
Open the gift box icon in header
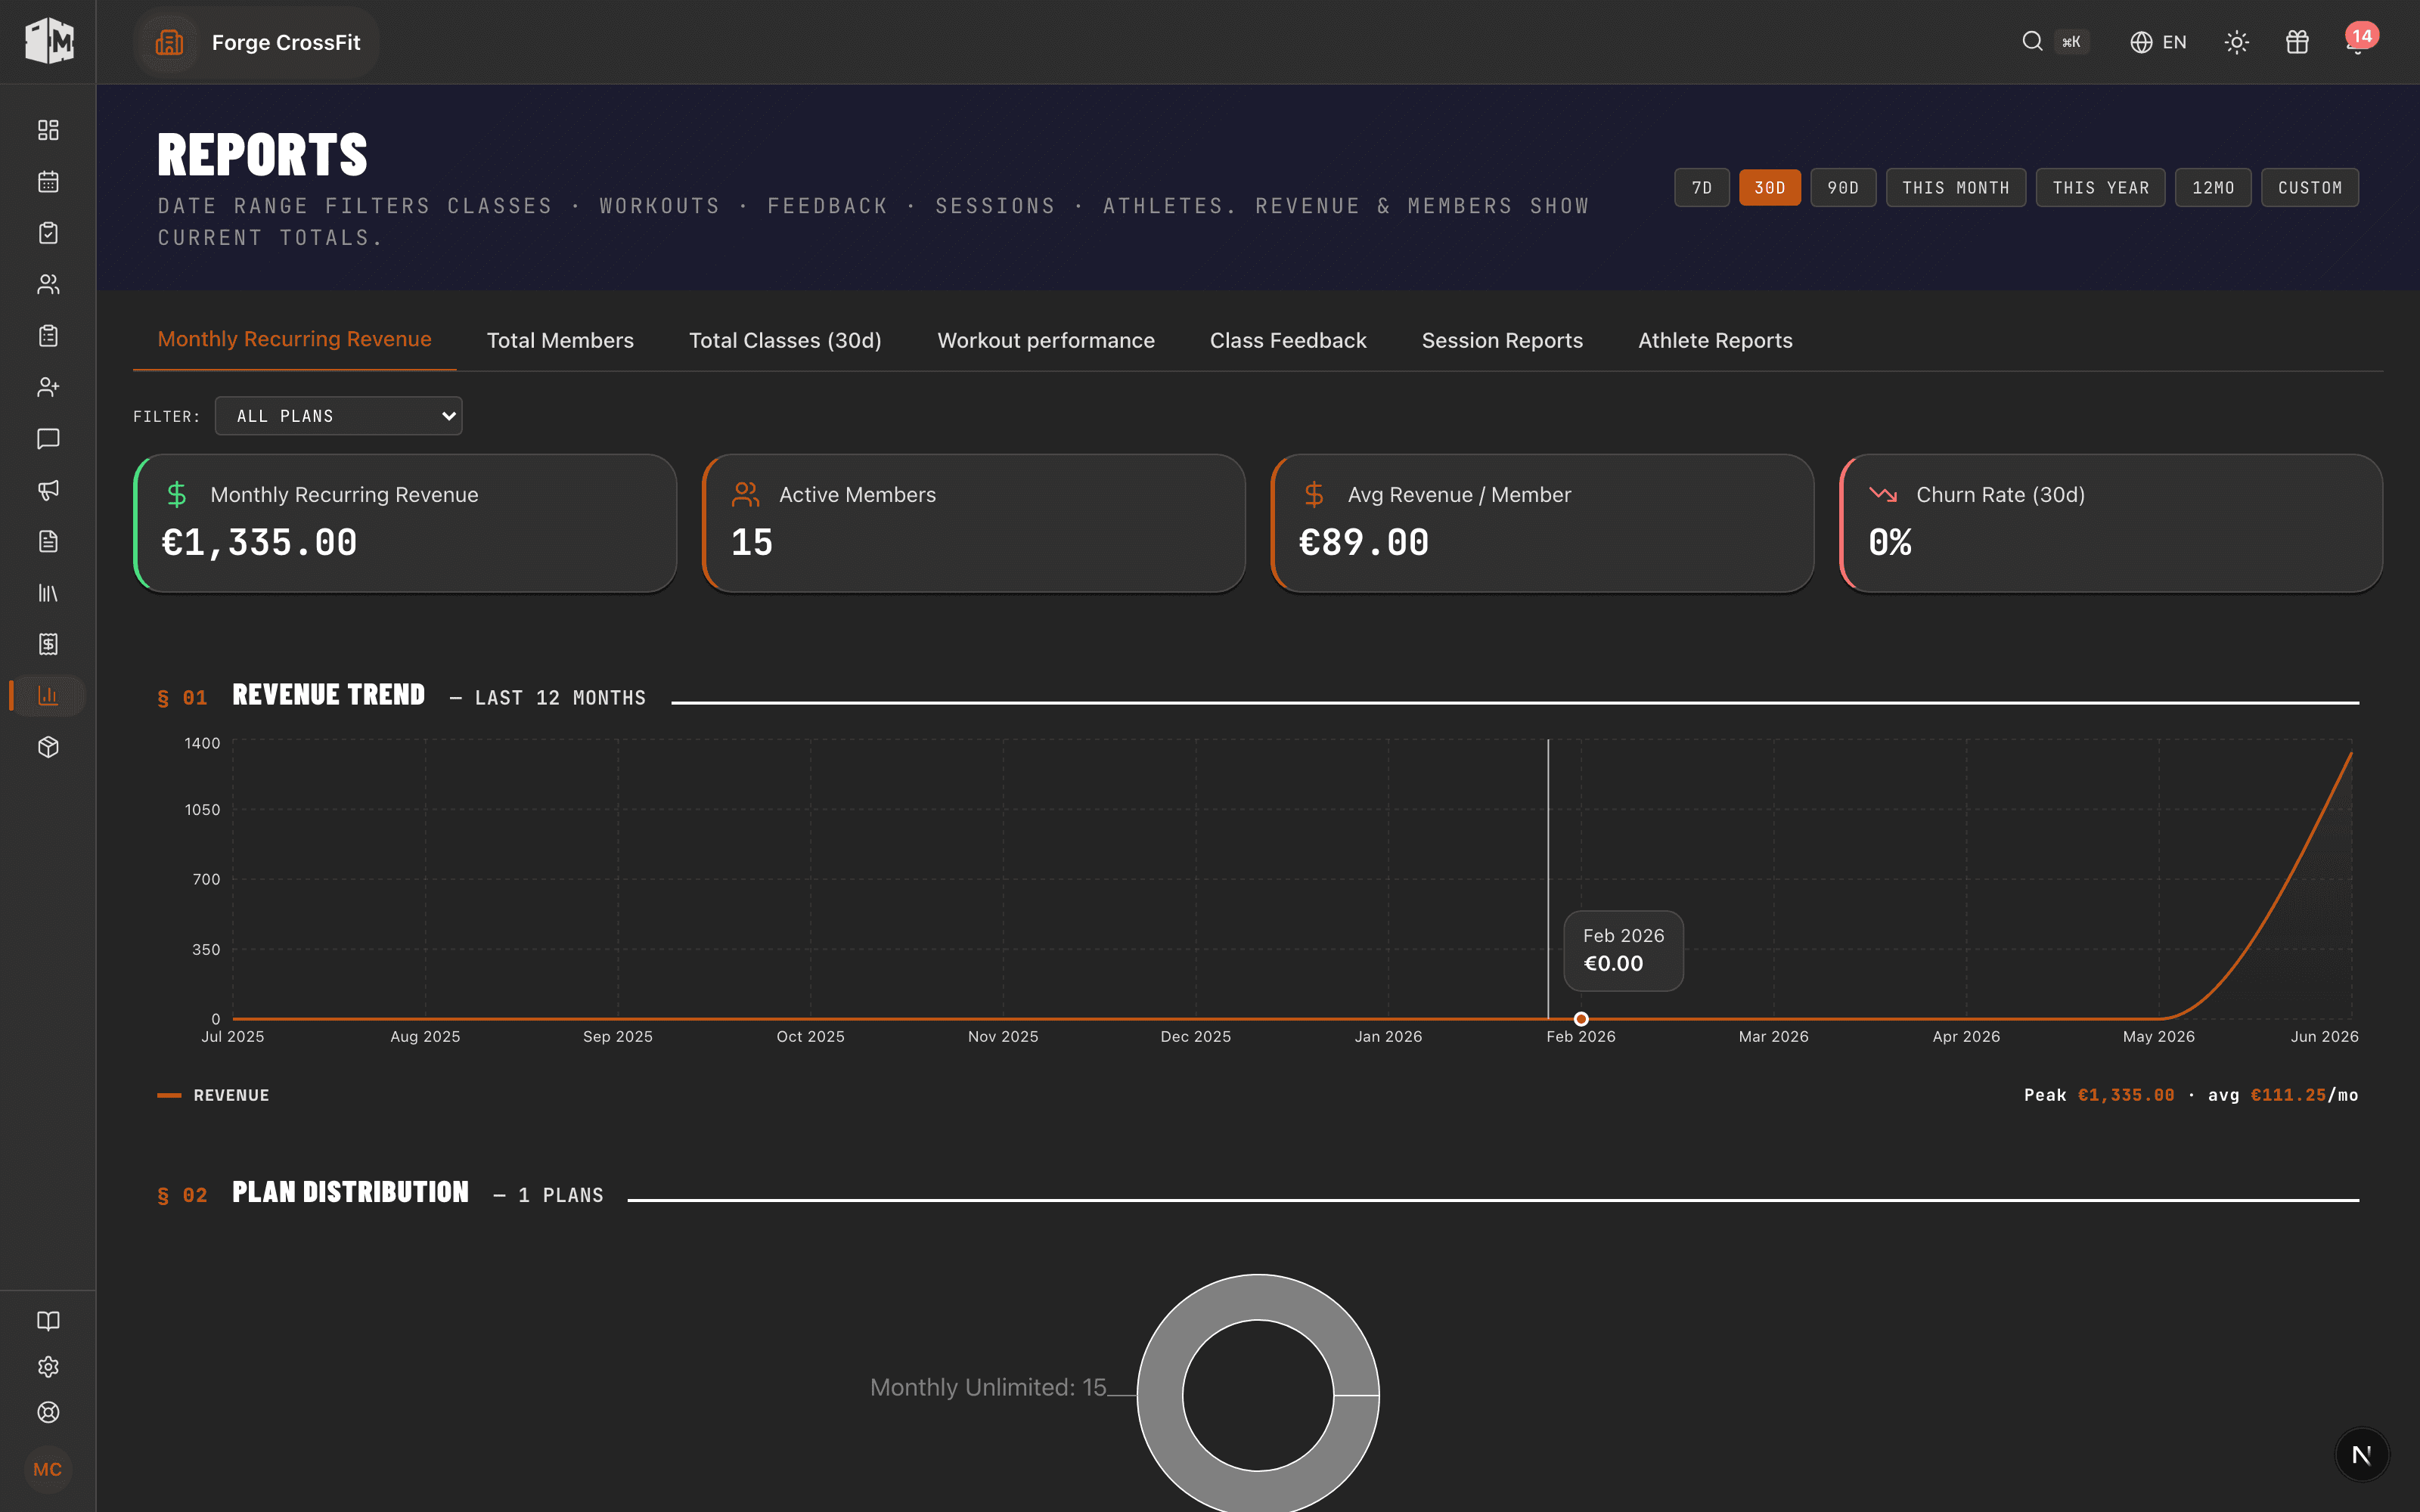(x=2297, y=42)
